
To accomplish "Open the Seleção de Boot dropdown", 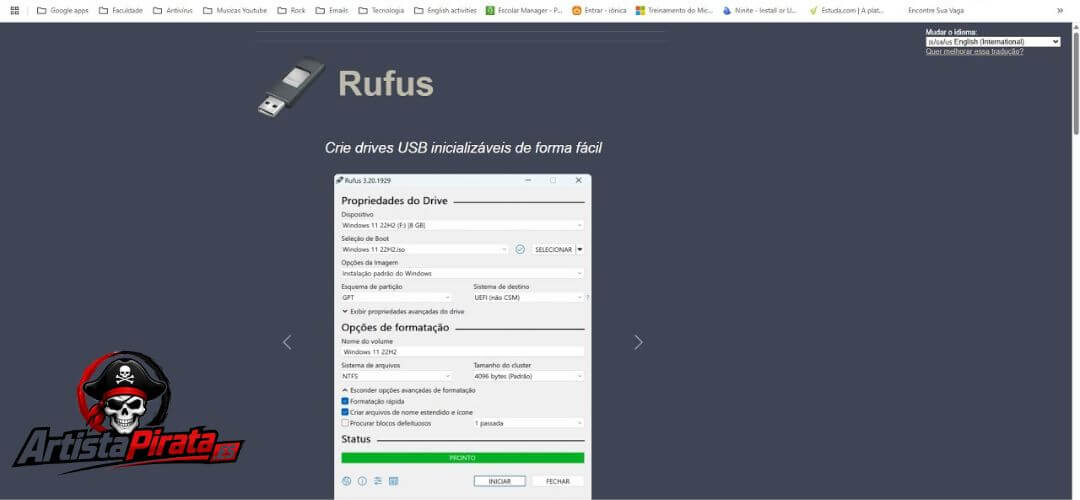I will pos(425,249).
